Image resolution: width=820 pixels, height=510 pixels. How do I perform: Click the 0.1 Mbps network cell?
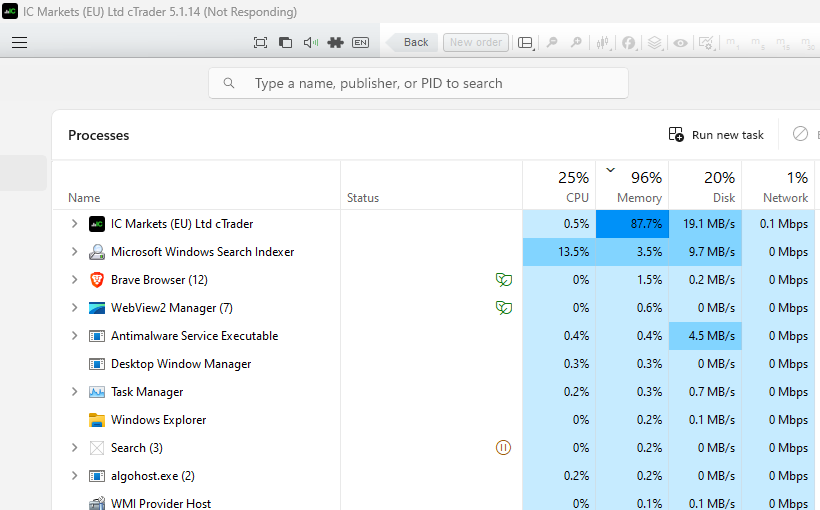[x=778, y=224]
